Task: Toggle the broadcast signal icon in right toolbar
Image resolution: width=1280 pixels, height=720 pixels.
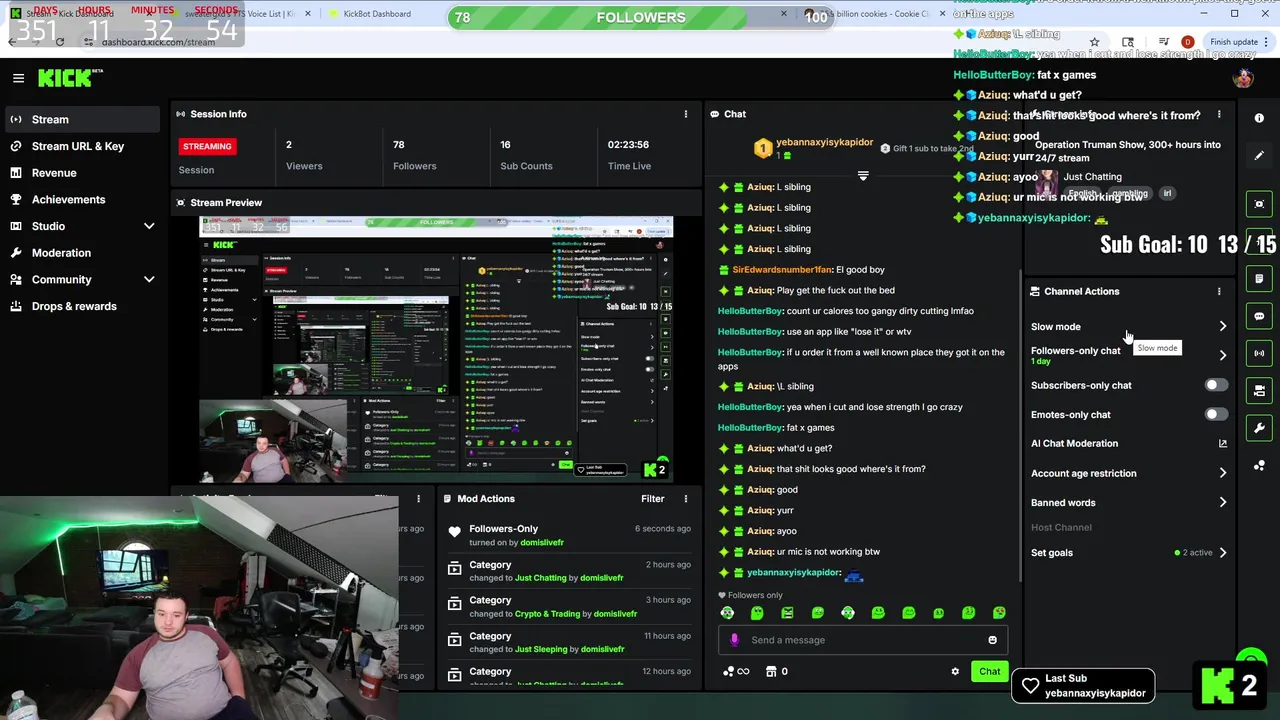Action: tap(1259, 353)
